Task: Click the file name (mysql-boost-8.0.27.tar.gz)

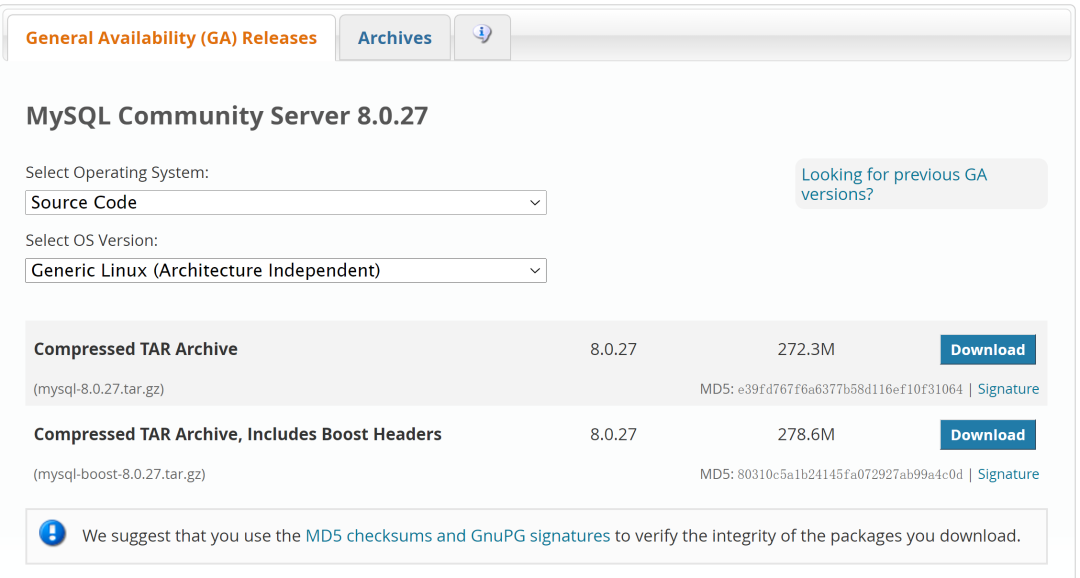Action: click(119, 474)
